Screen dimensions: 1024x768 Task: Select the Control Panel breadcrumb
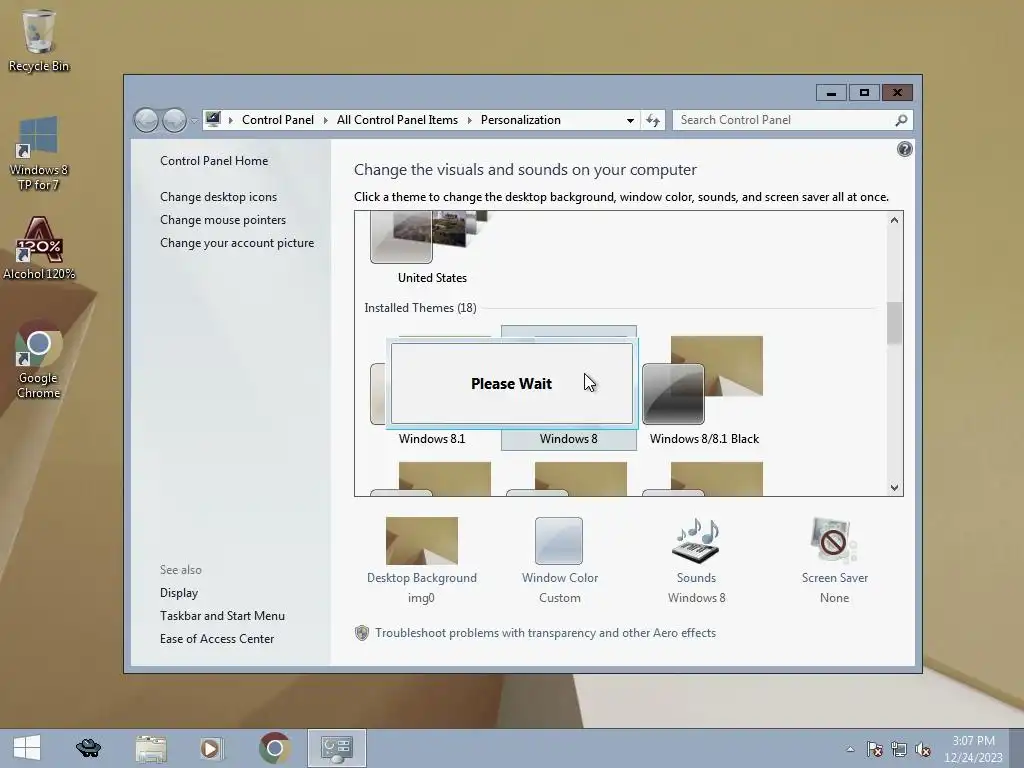(278, 120)
